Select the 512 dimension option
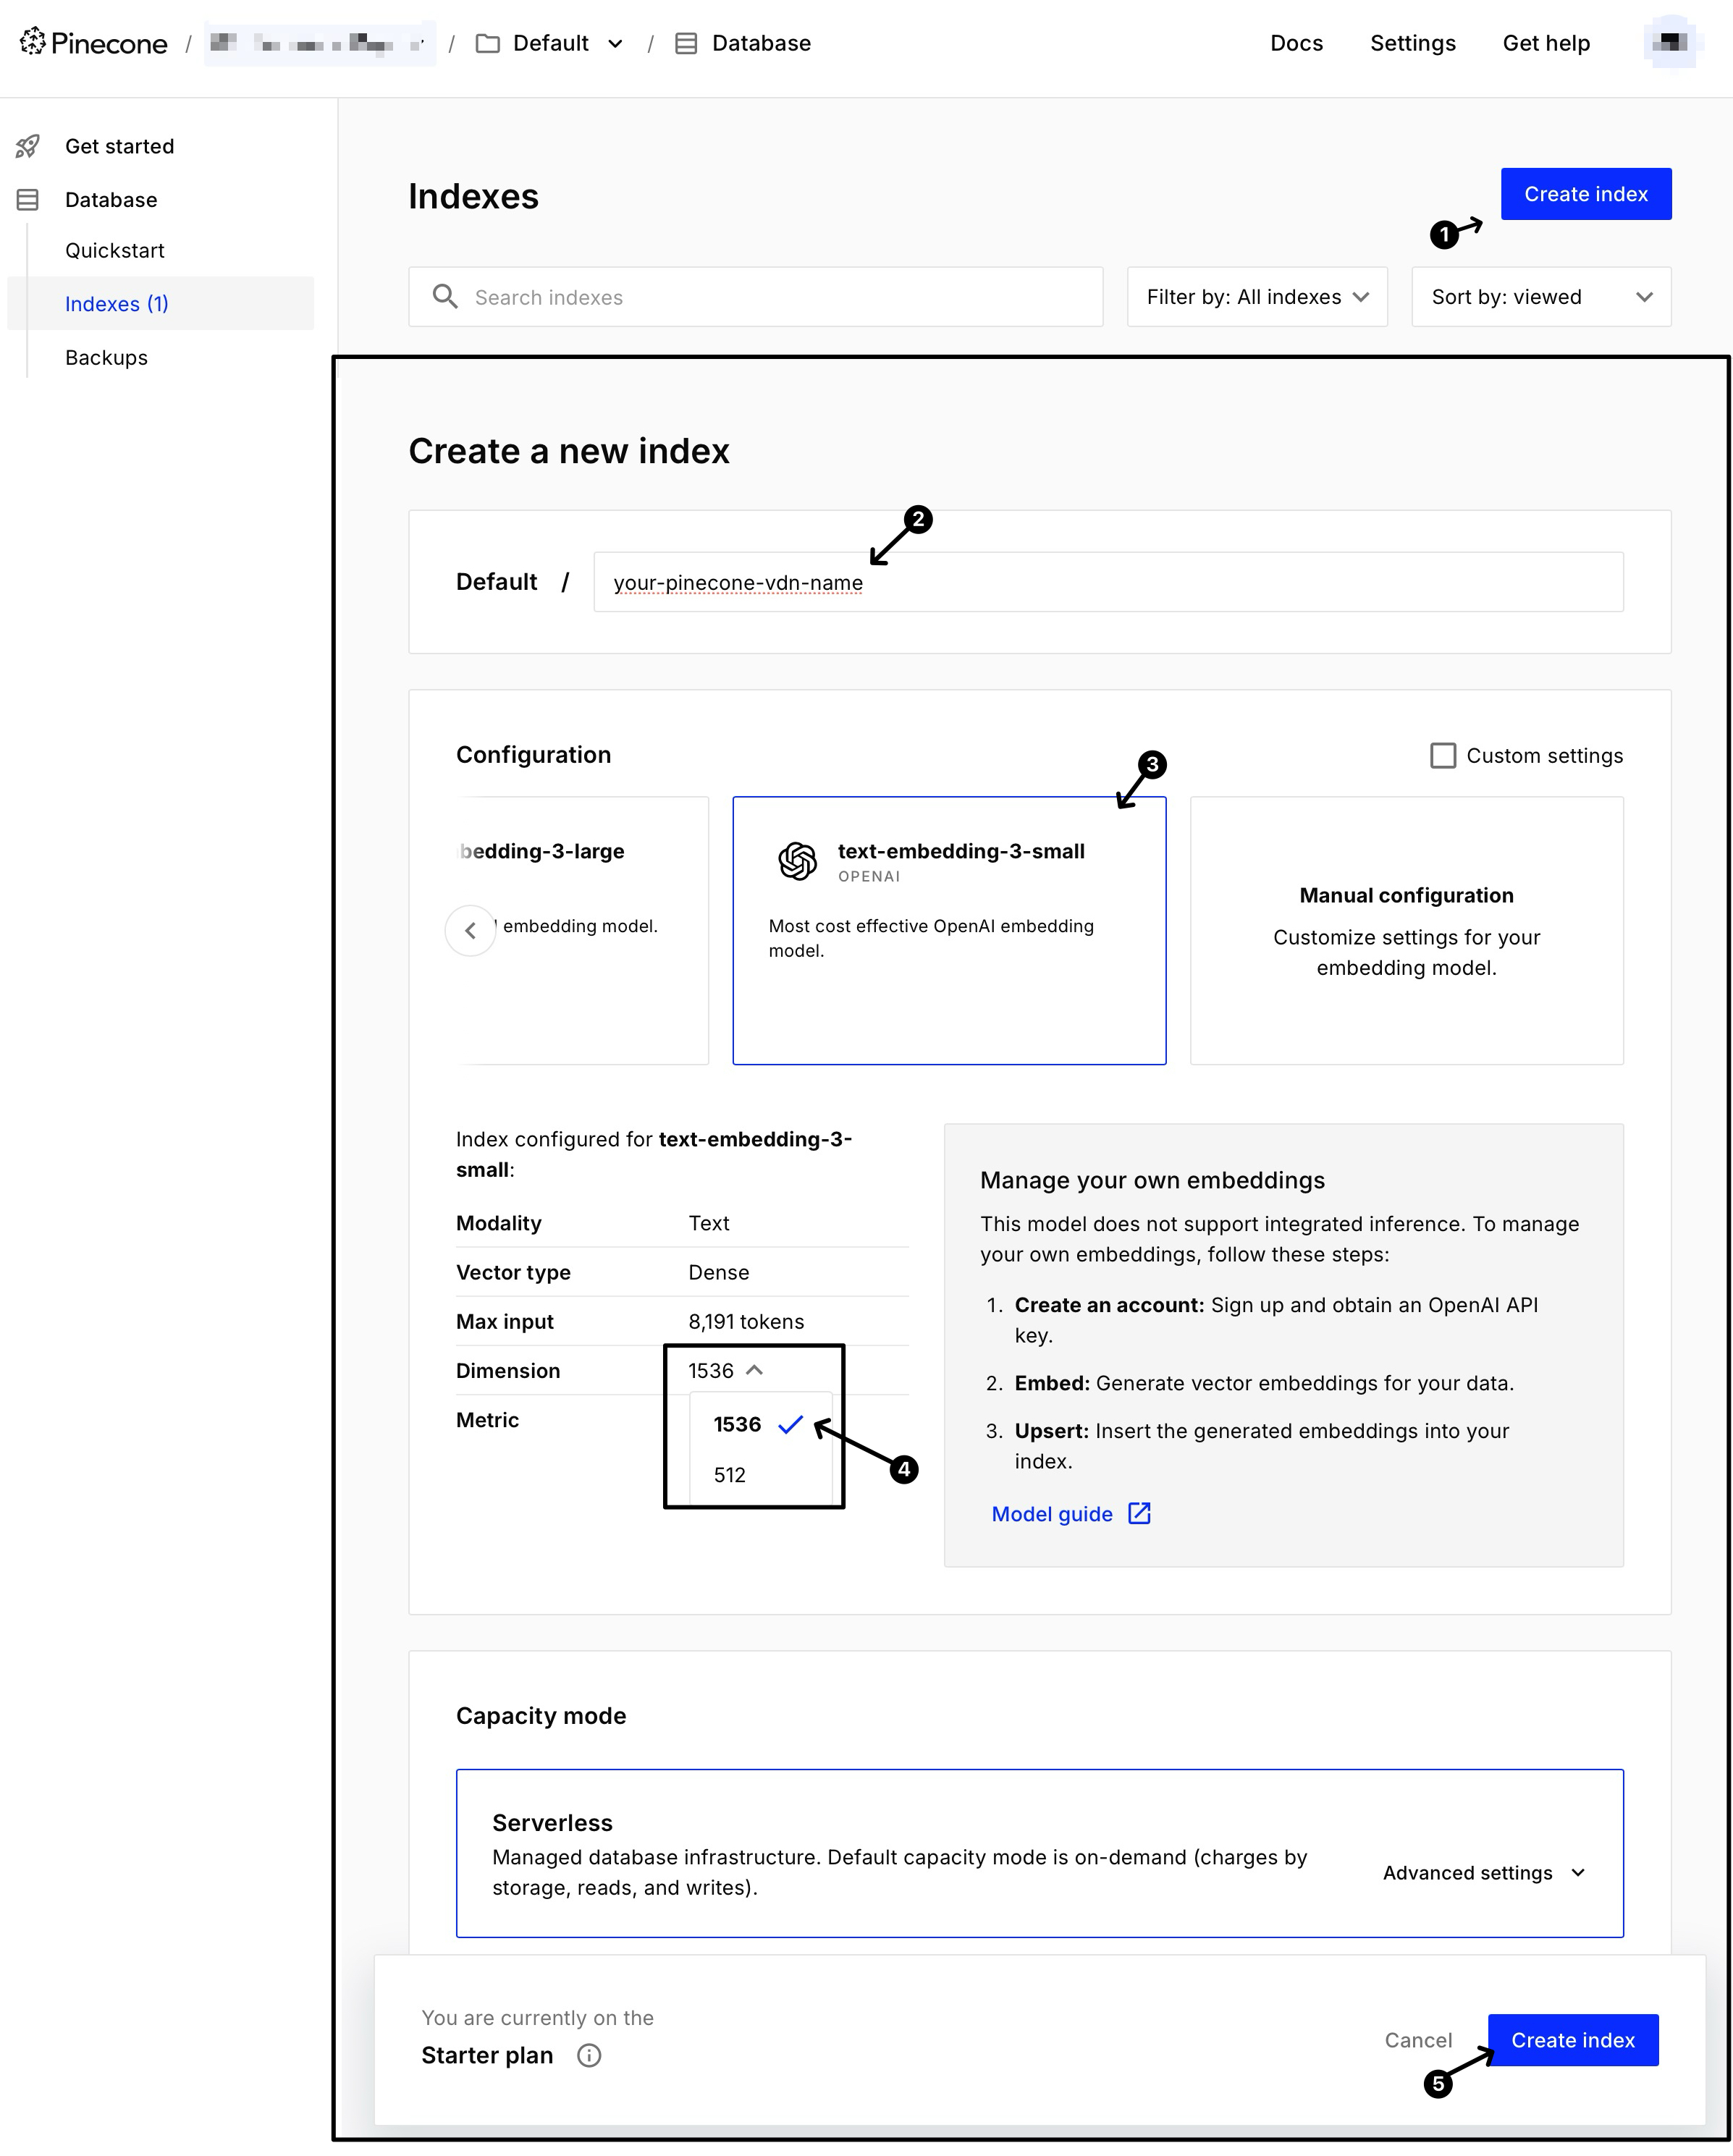Image resolution: width=1733 pixels, height=2156 pixels. 730,1475
